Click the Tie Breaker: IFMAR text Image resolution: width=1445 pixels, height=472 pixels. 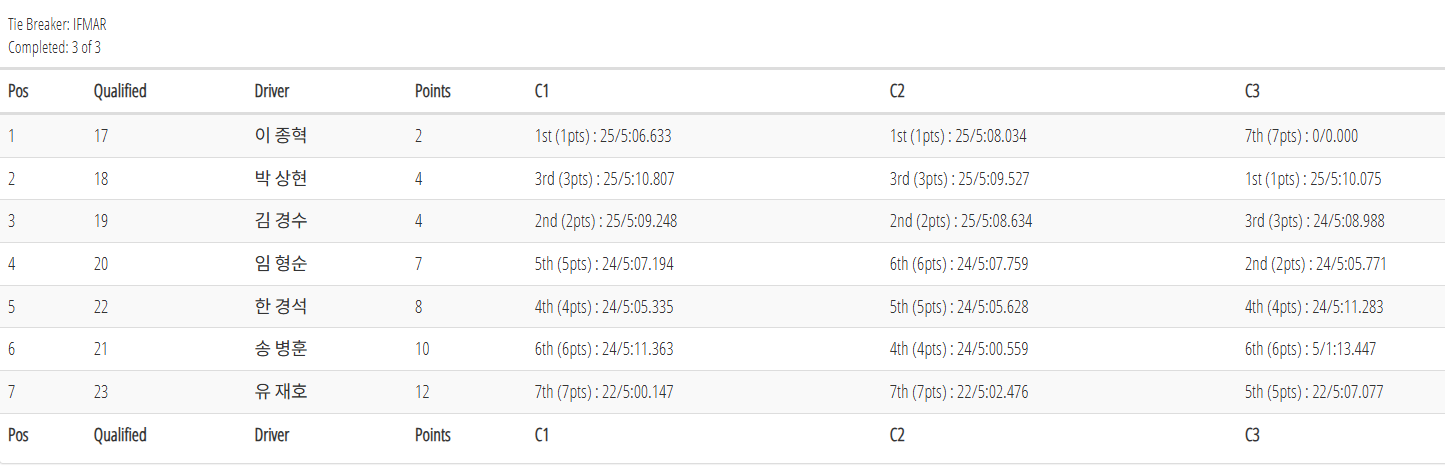[57, 25]
